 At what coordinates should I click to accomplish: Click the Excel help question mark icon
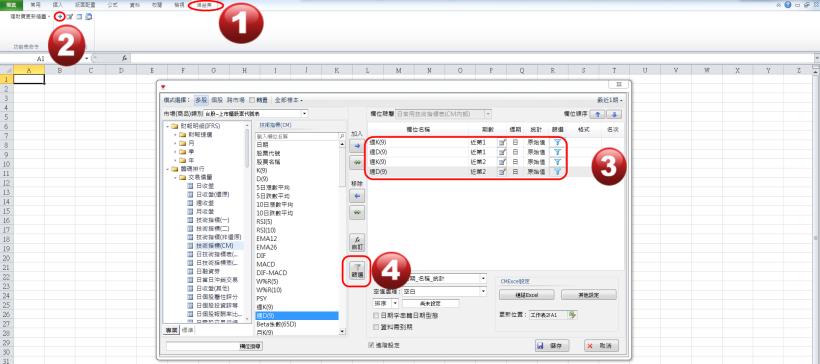(788, 4)
